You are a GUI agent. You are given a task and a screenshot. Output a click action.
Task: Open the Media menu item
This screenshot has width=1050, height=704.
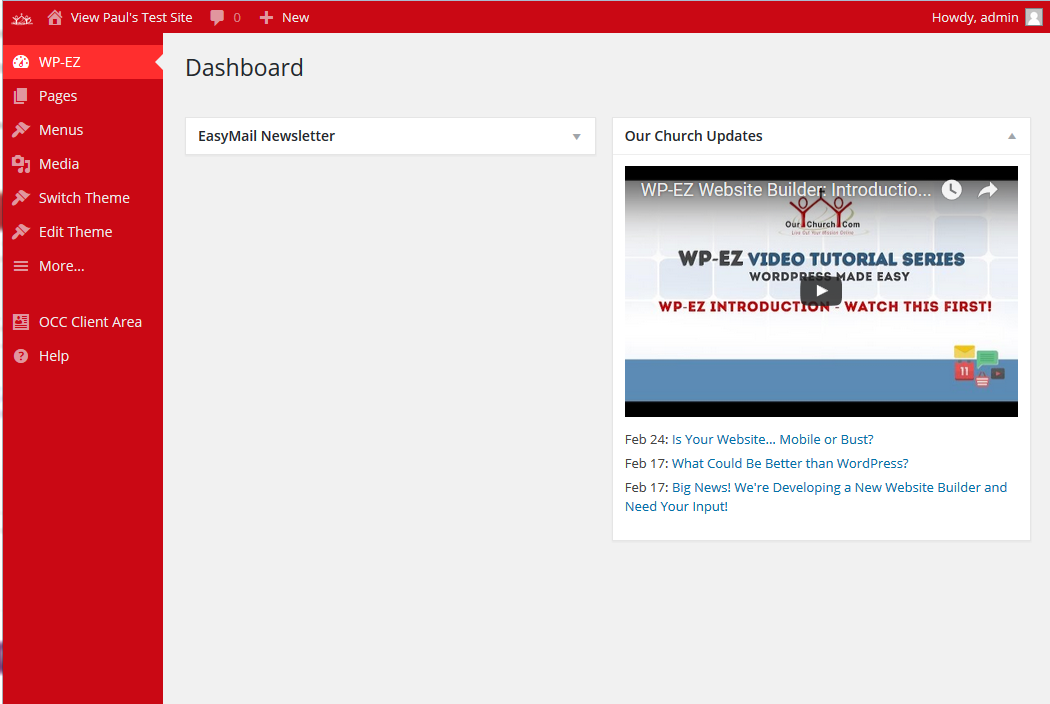coord(82,163)
